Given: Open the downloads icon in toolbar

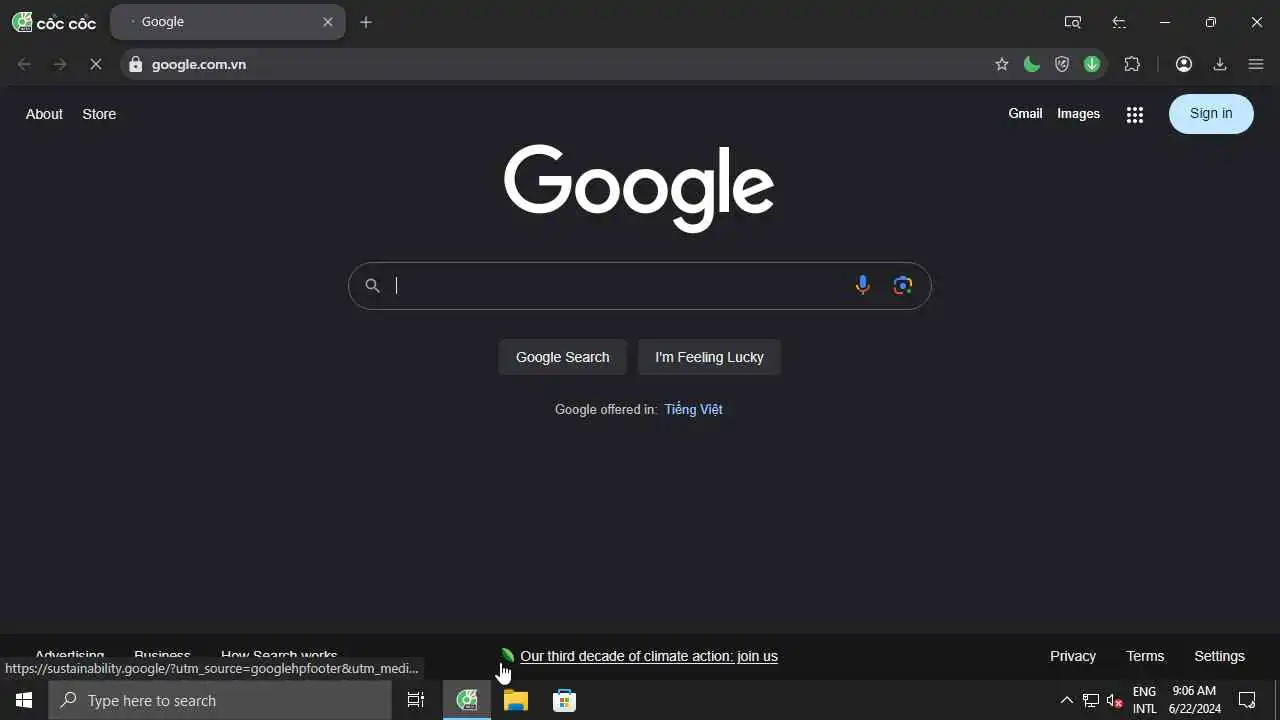Looking at the screenshot, I should click(1220, 64).
